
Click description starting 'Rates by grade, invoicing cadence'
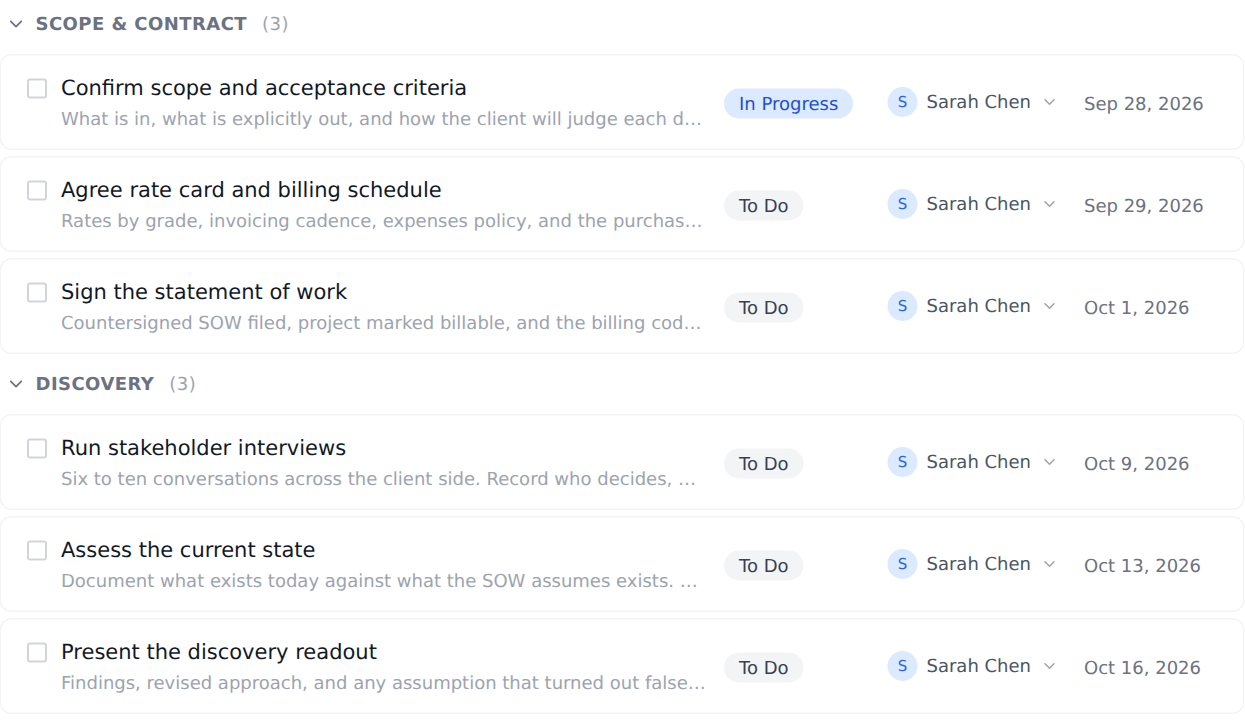381,221
